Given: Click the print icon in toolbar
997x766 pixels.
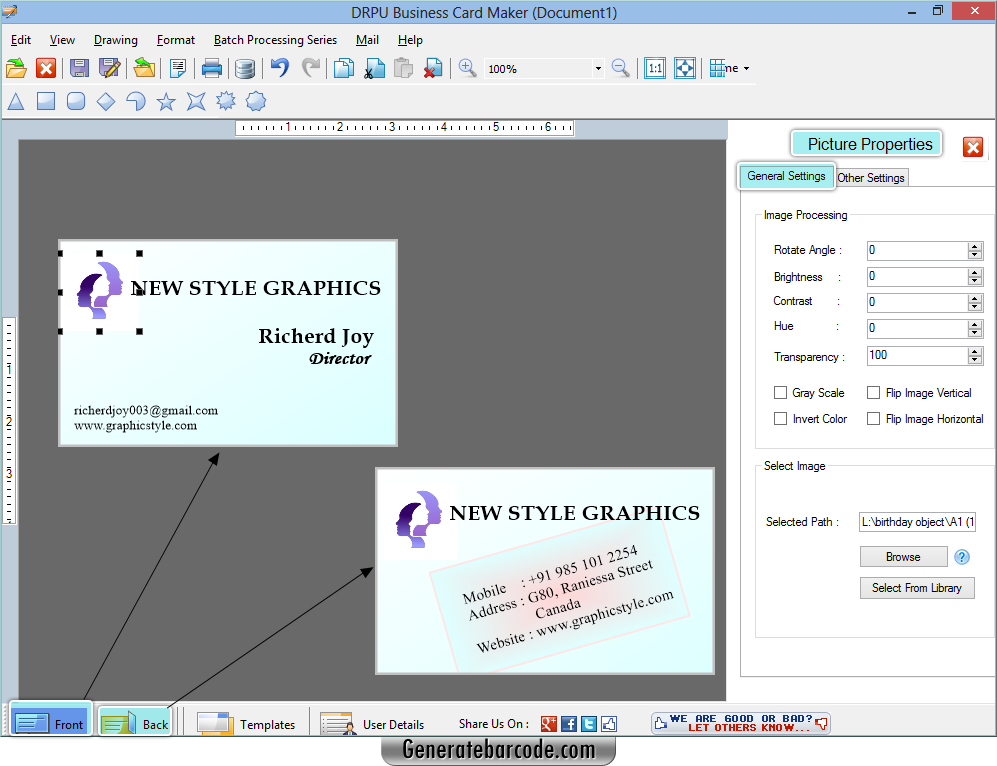Looking at the screenshot, I should pyautogui.click(x=212, y=68).
